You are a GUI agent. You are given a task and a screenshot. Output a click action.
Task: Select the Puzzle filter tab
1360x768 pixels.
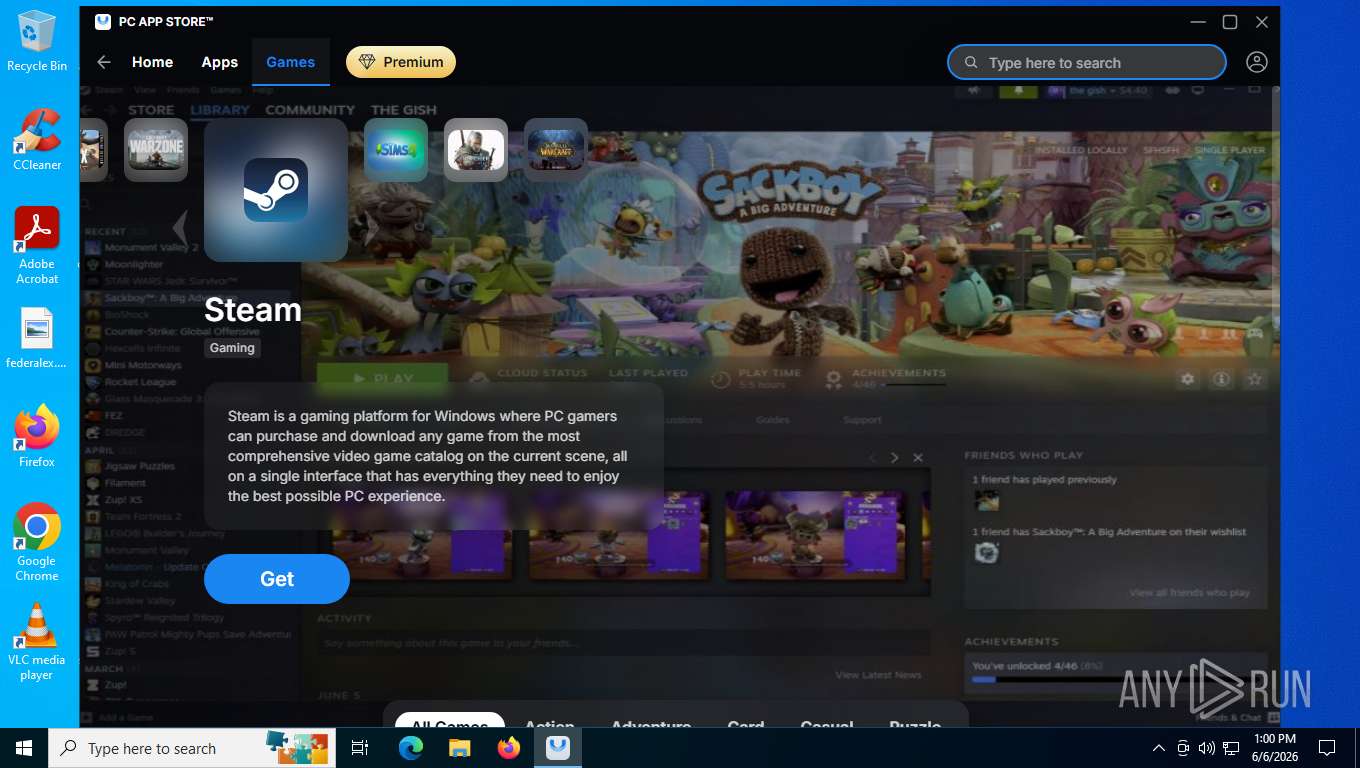915,722
